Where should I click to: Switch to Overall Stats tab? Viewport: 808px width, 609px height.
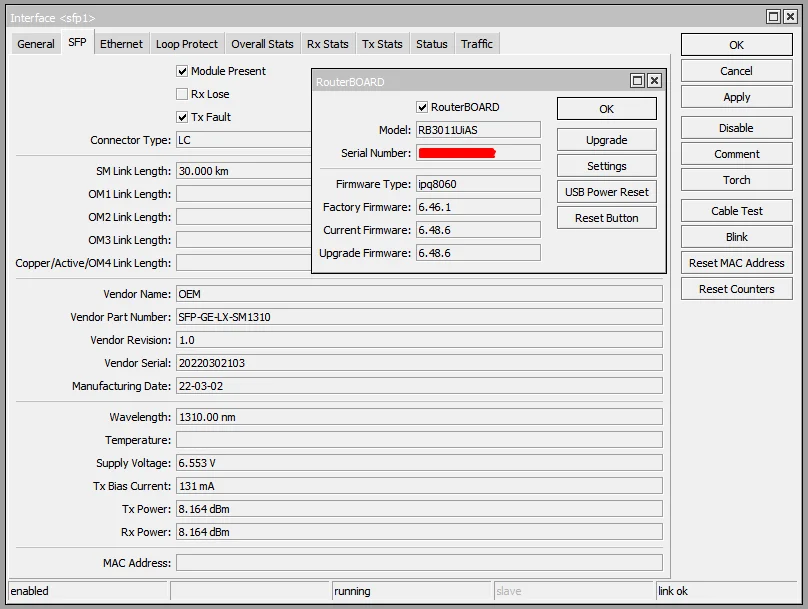click(x=262, y=44)
